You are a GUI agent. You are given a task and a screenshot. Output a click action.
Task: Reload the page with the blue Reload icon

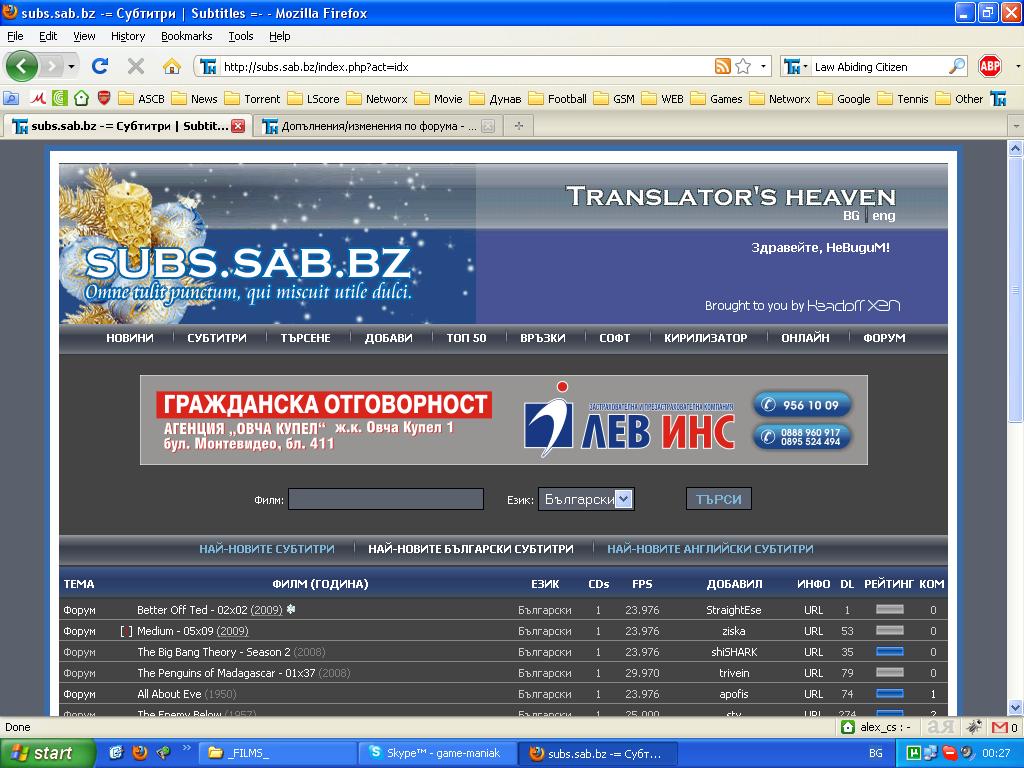coord(100,66)
